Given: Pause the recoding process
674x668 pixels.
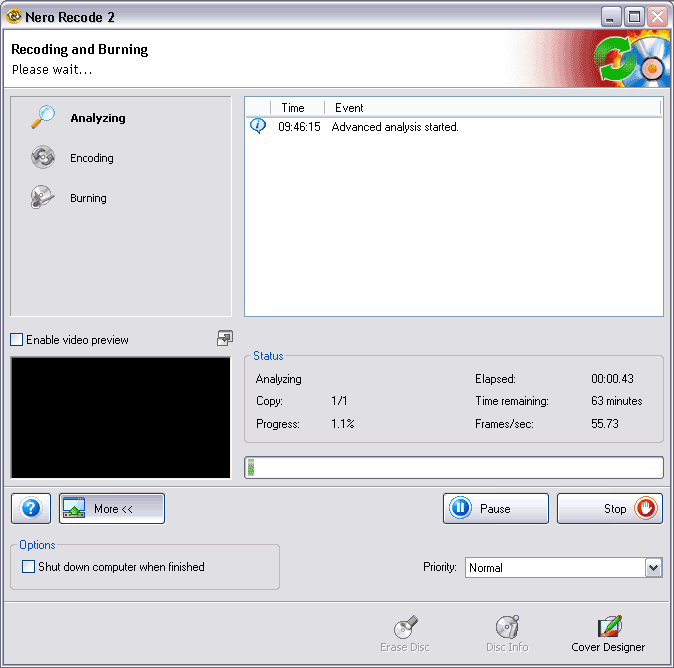Looking at the screenshot, I should point(496,509).
